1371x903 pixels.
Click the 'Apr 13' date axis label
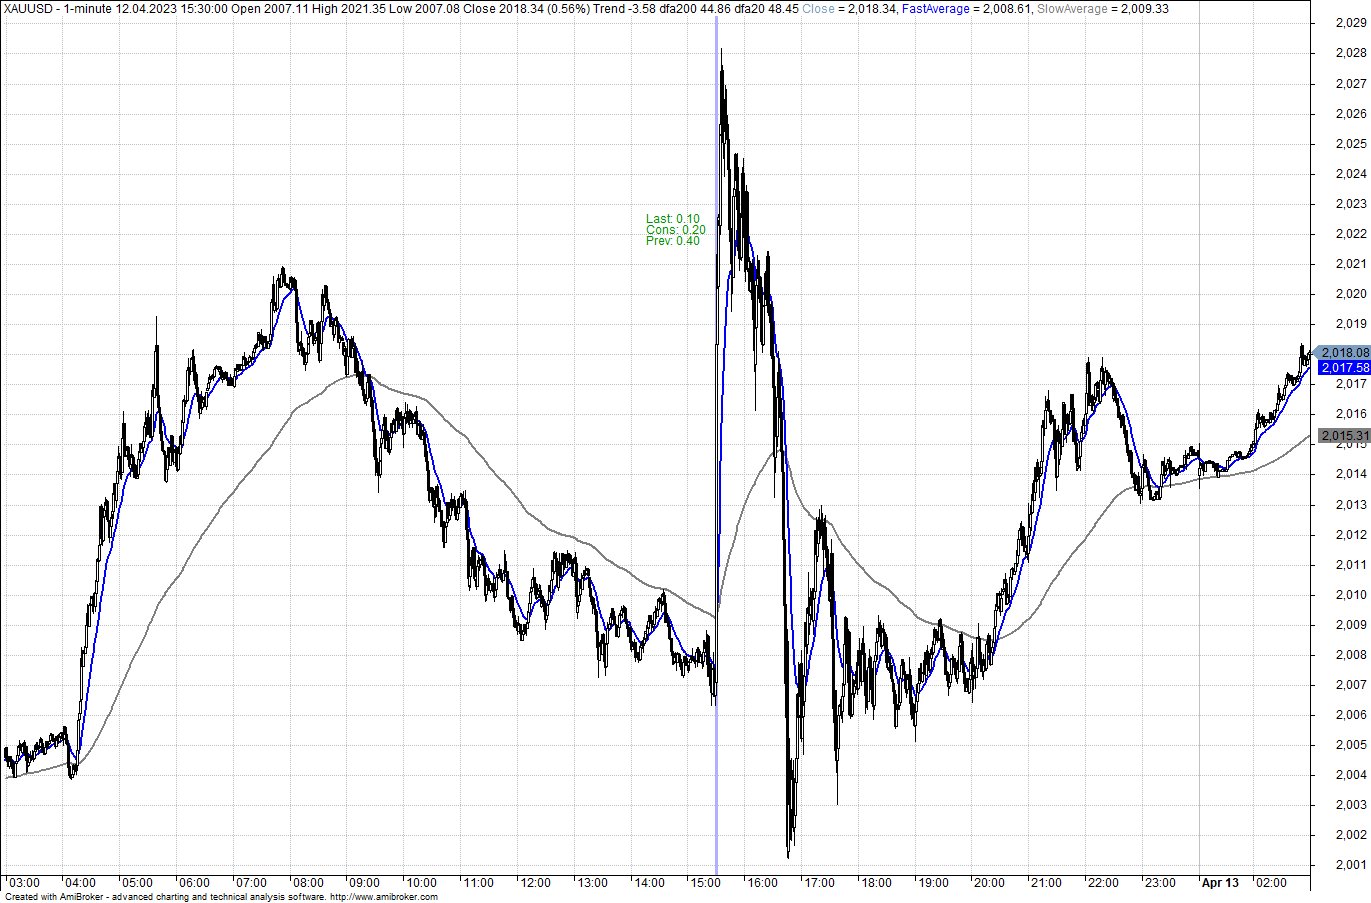tap(1220, 883)
